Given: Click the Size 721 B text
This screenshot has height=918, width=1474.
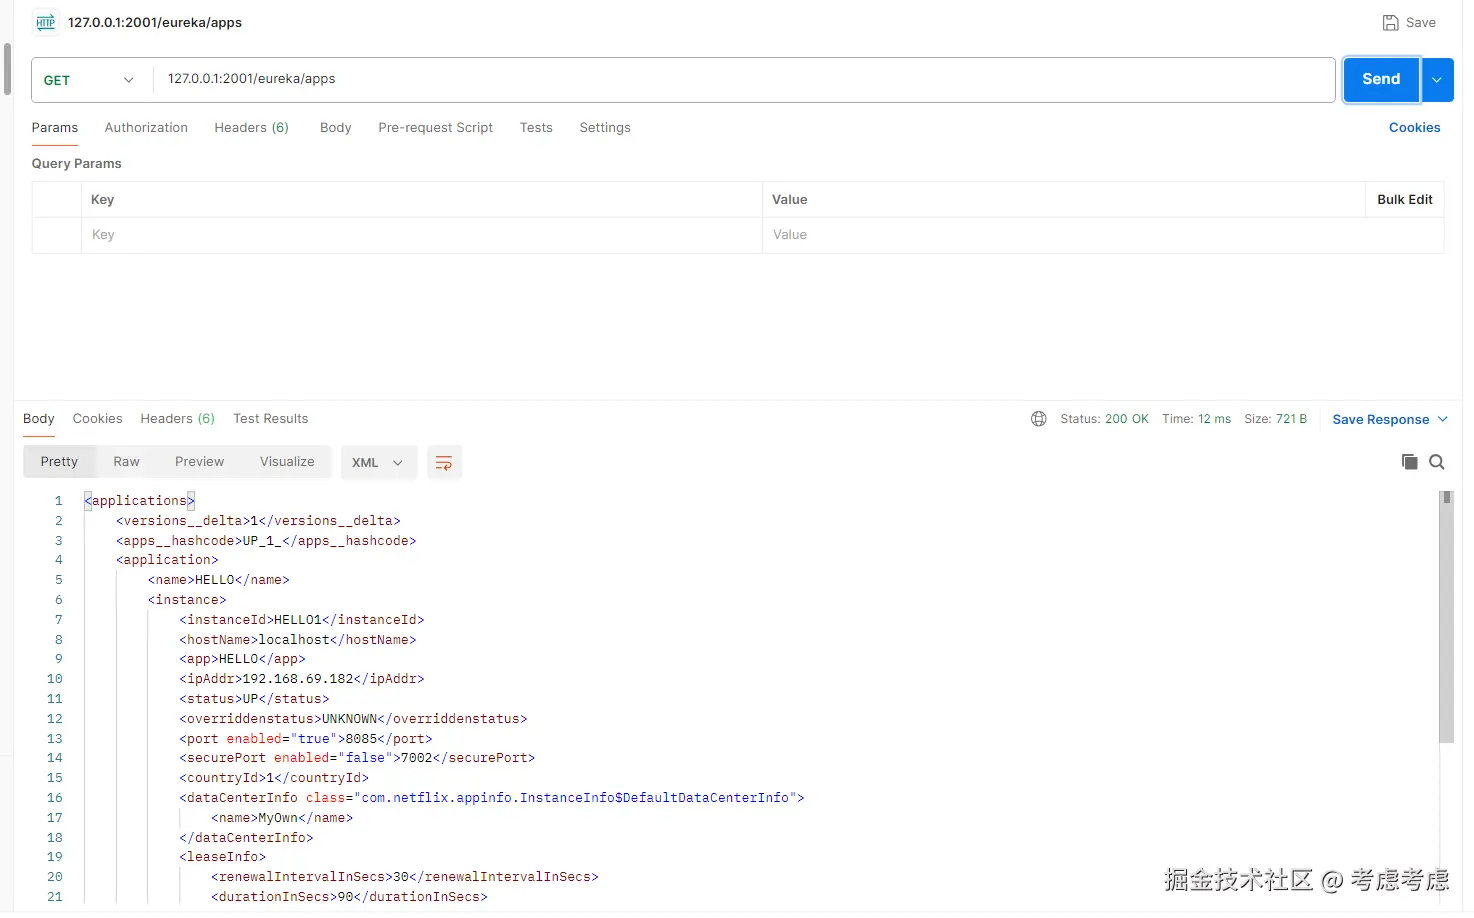Looking at the screenshot, I should [1275, 419].
